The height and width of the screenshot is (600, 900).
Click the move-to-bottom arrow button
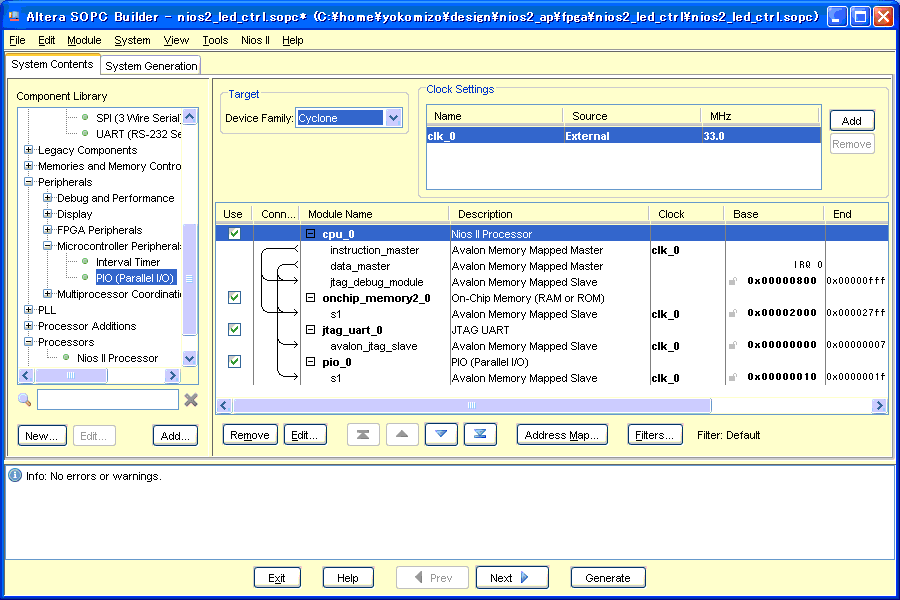480,435
